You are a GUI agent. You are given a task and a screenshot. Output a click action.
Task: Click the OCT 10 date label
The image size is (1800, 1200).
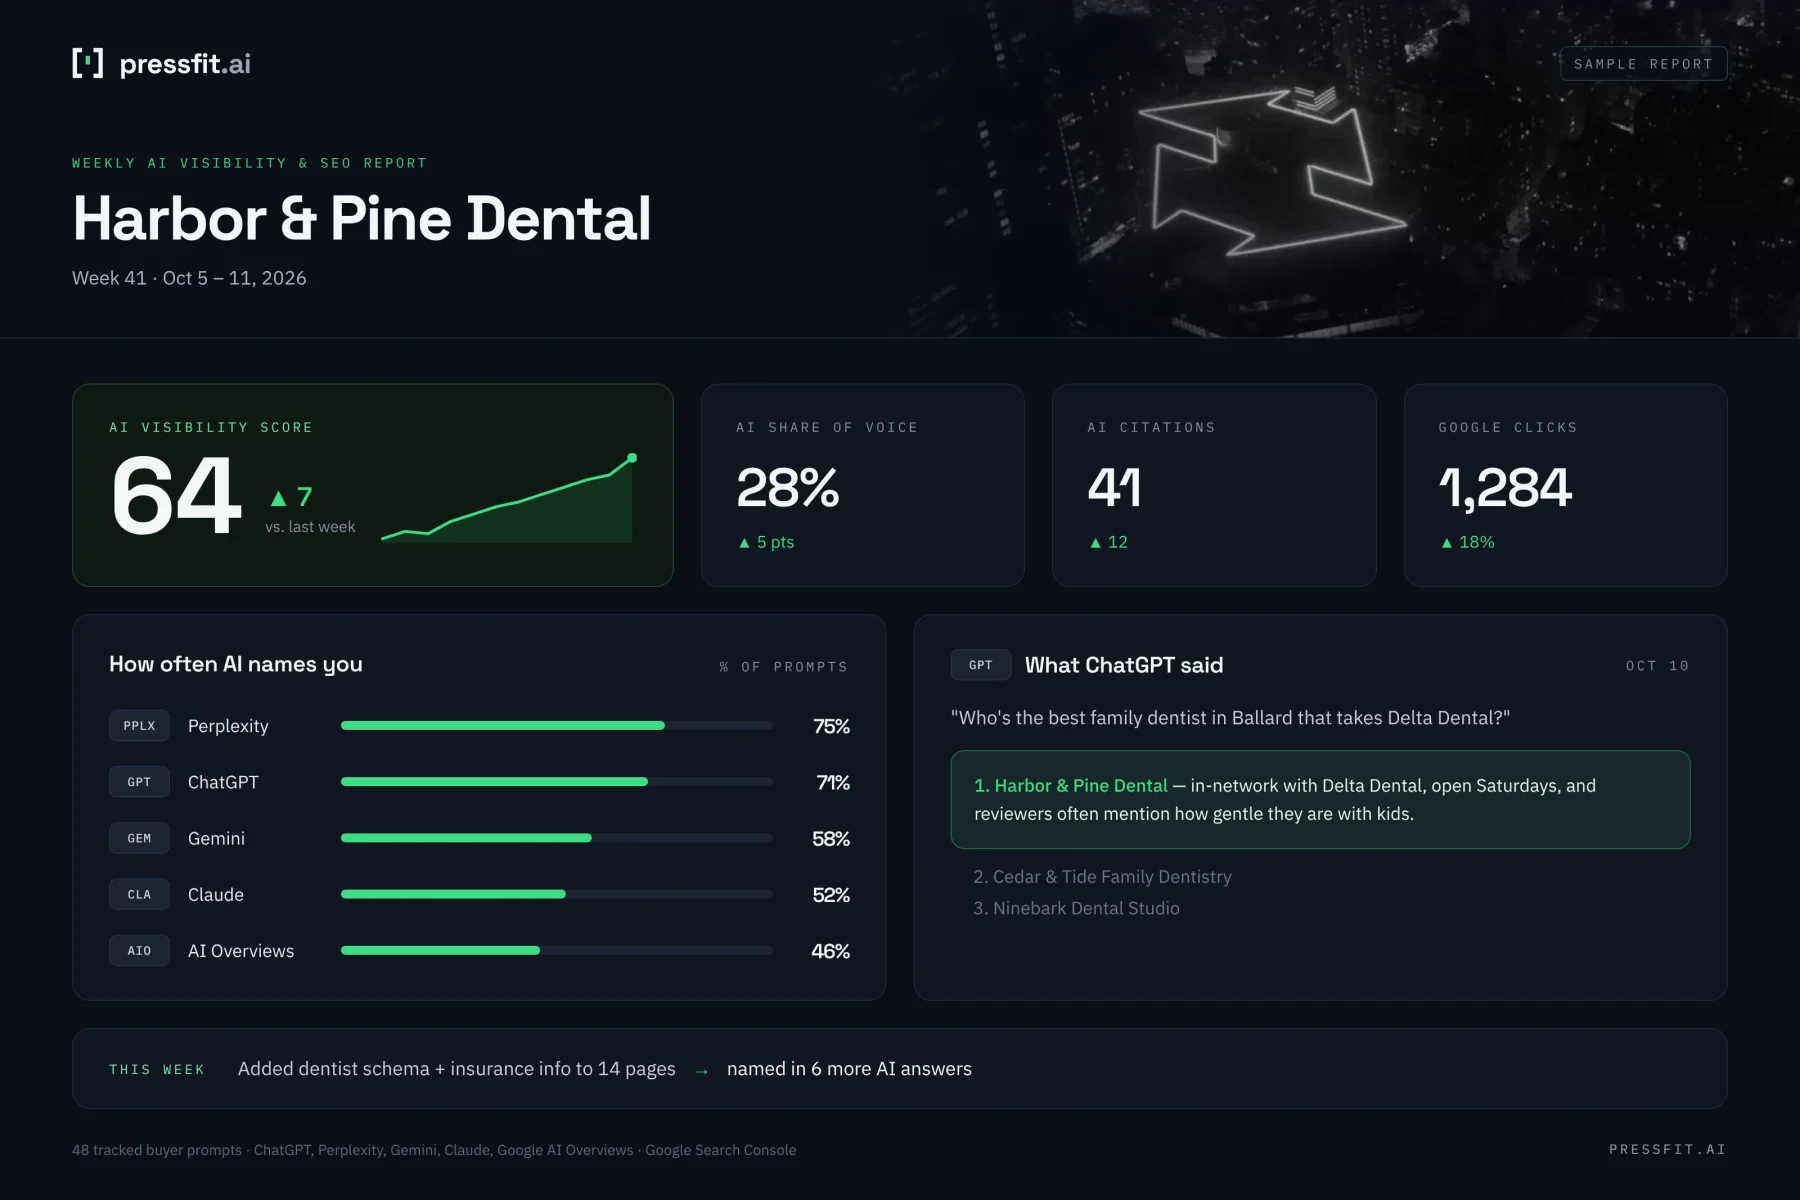pyautogui.click(x=1657, y=666)
